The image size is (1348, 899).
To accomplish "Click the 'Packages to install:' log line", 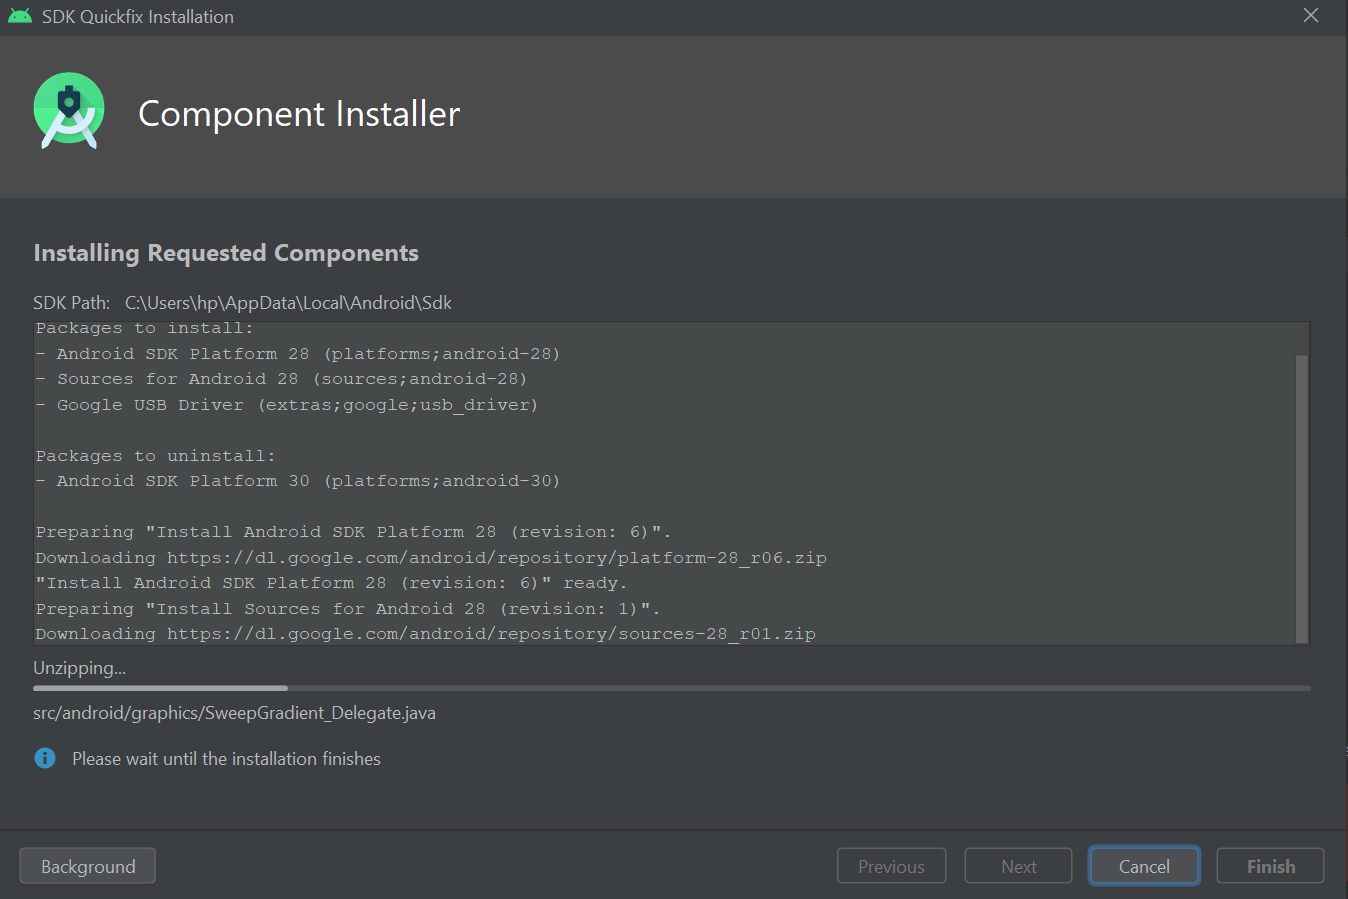I will (145, 328).
